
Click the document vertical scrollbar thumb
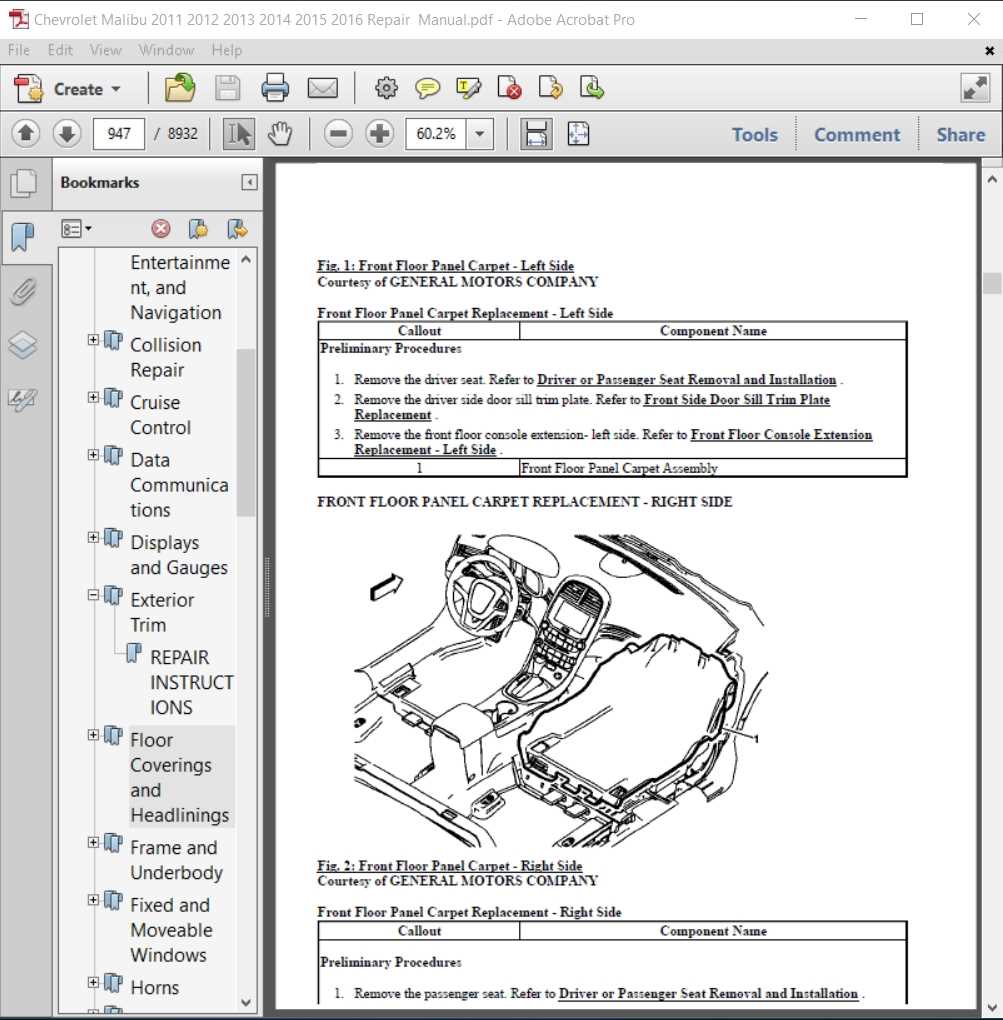992,284
